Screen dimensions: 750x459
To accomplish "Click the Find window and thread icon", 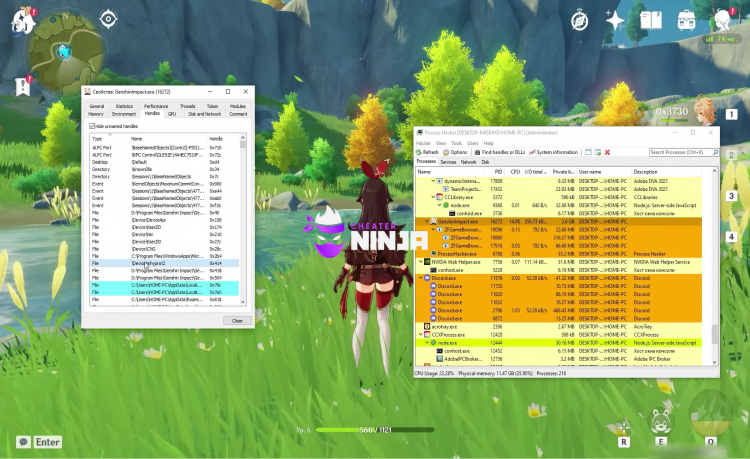I will tap(598, 152).
